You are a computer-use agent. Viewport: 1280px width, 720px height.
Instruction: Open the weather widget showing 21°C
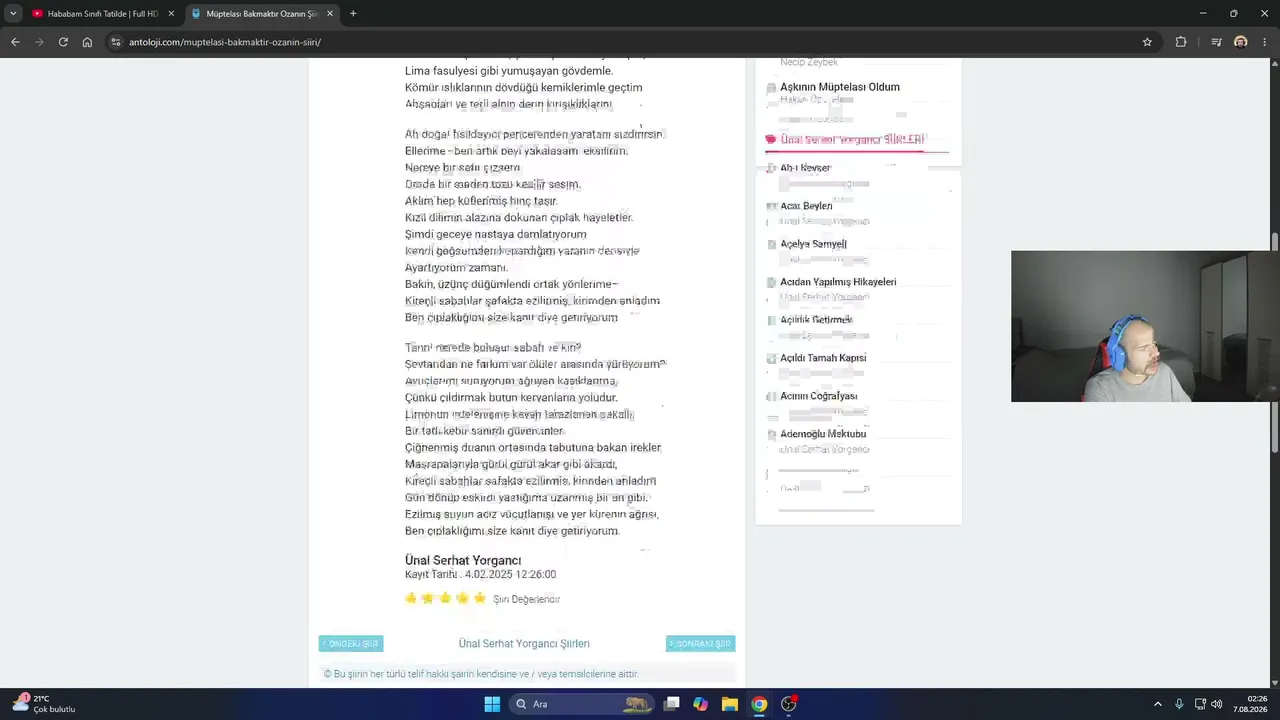[45, 704]
